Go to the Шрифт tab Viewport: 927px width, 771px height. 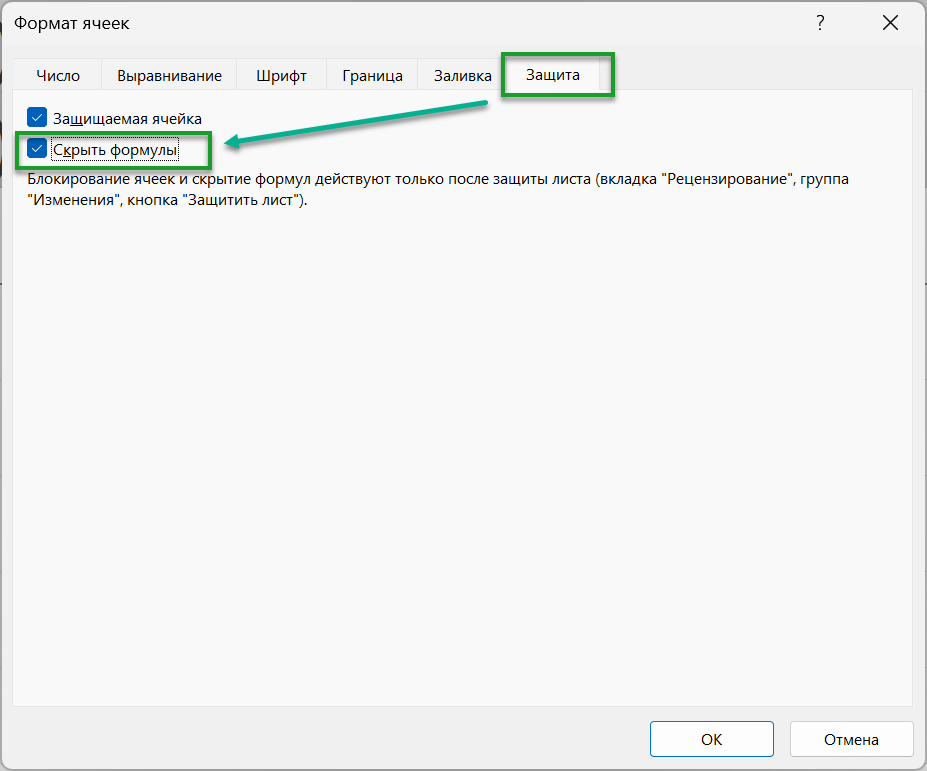[281, 76]
